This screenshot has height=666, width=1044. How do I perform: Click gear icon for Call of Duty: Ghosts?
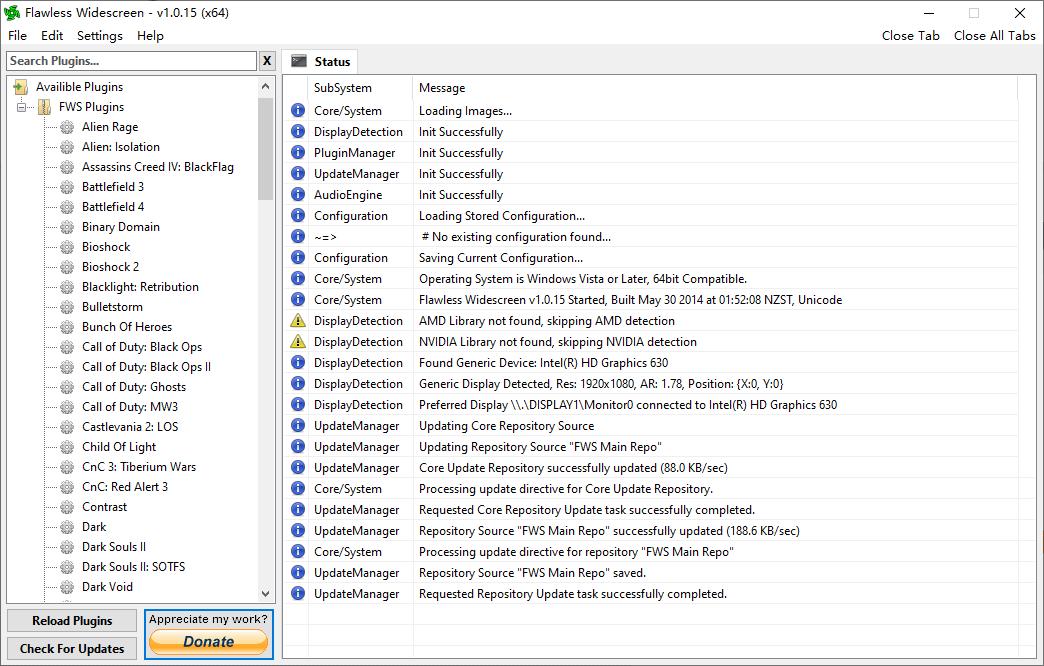point(67,387)
